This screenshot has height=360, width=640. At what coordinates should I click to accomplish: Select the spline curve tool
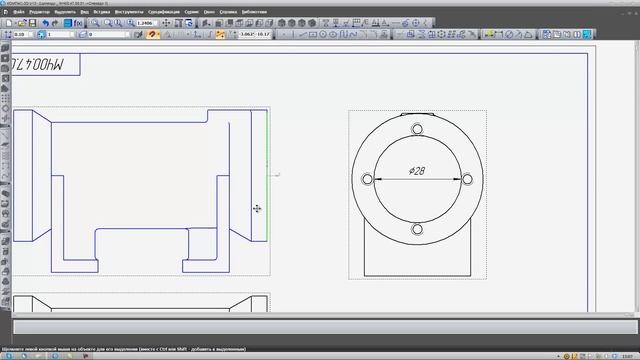pos(353,34)
